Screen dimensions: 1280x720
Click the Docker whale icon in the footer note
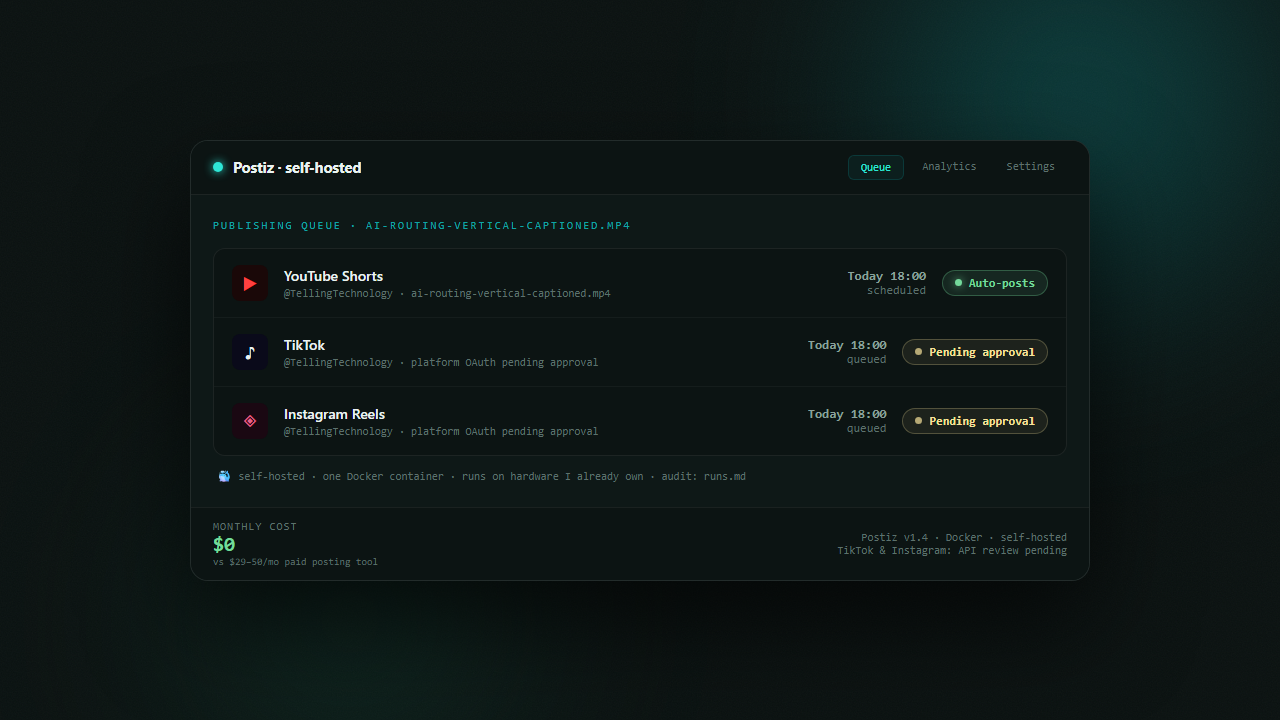[224, 476]
